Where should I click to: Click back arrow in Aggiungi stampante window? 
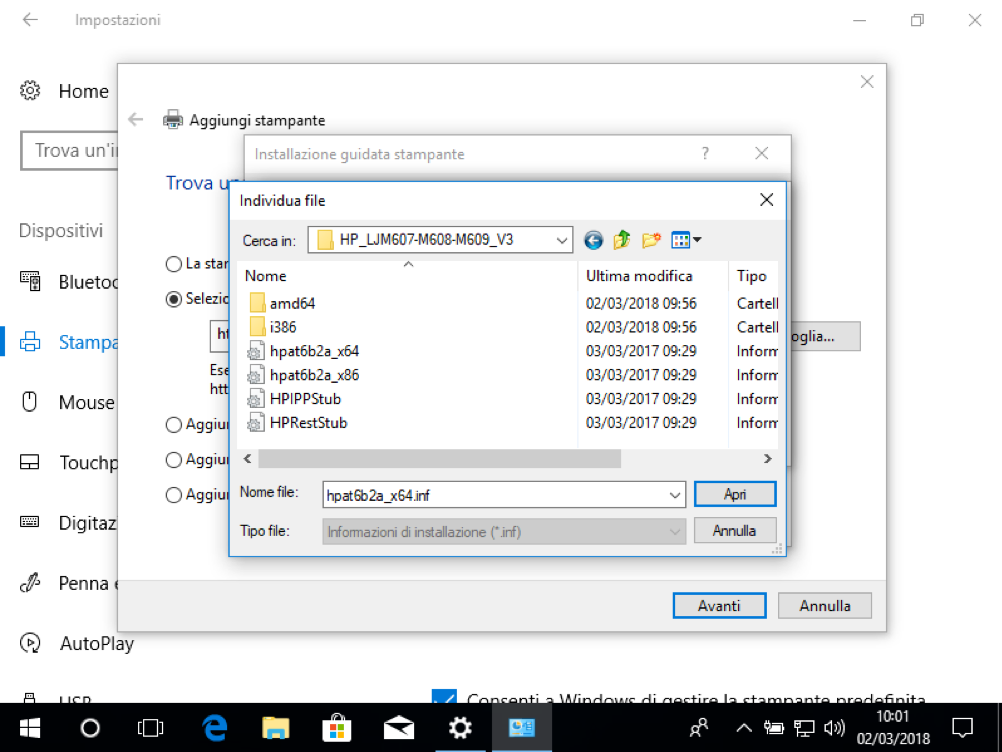(135, 119)
